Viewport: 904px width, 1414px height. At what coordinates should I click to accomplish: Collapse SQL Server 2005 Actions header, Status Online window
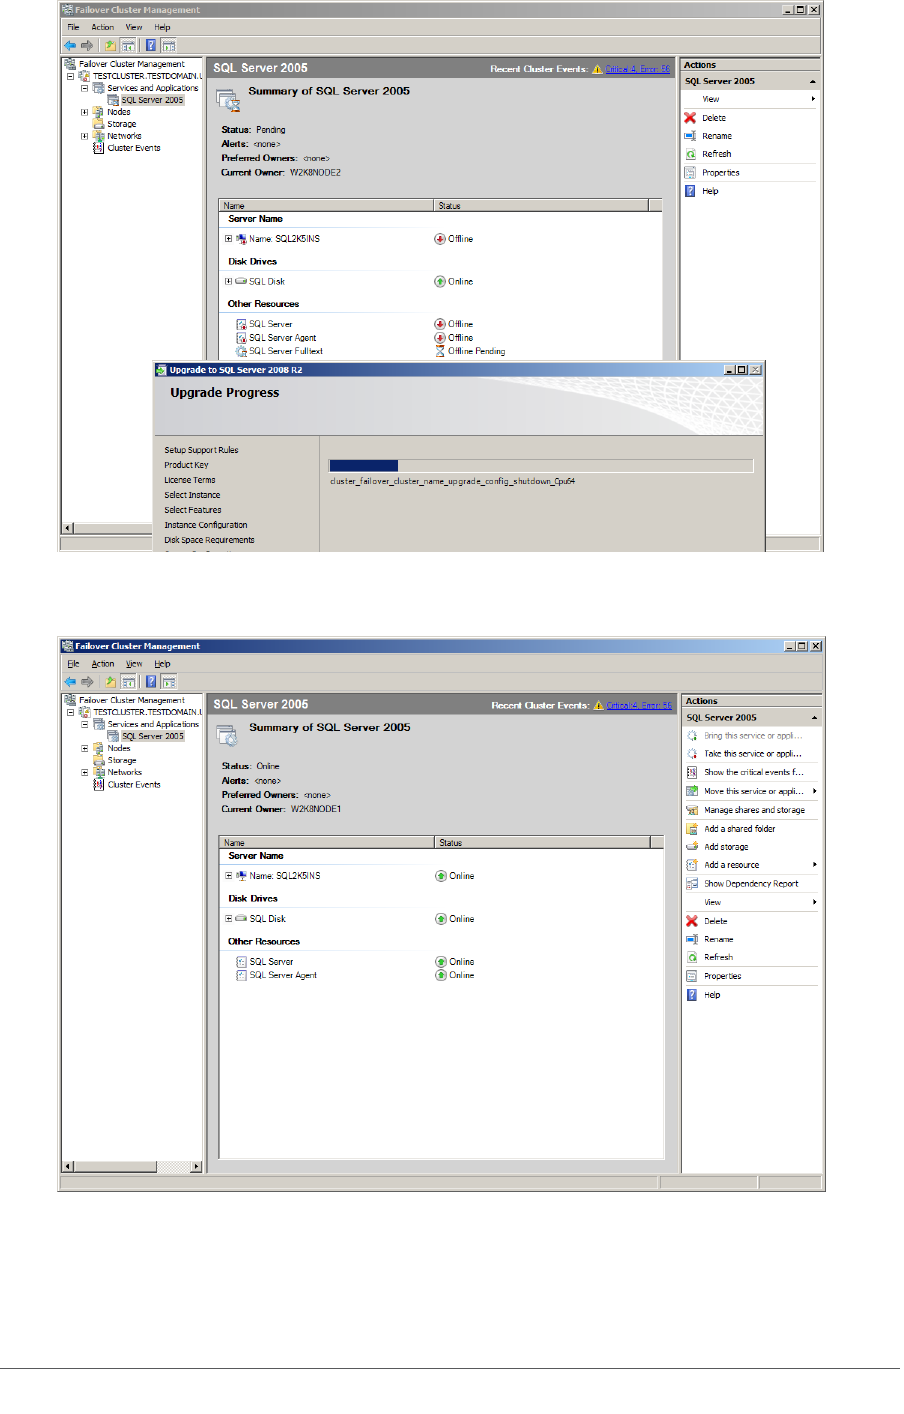coord(813,718)
